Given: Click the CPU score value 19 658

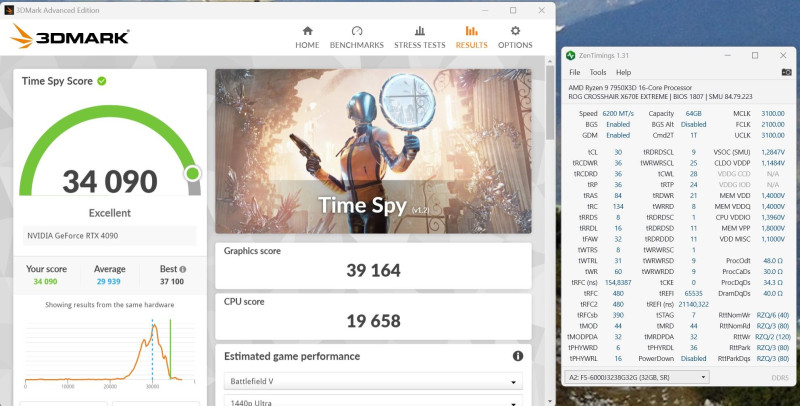Looking at the screenshot, I should point(373,321).
